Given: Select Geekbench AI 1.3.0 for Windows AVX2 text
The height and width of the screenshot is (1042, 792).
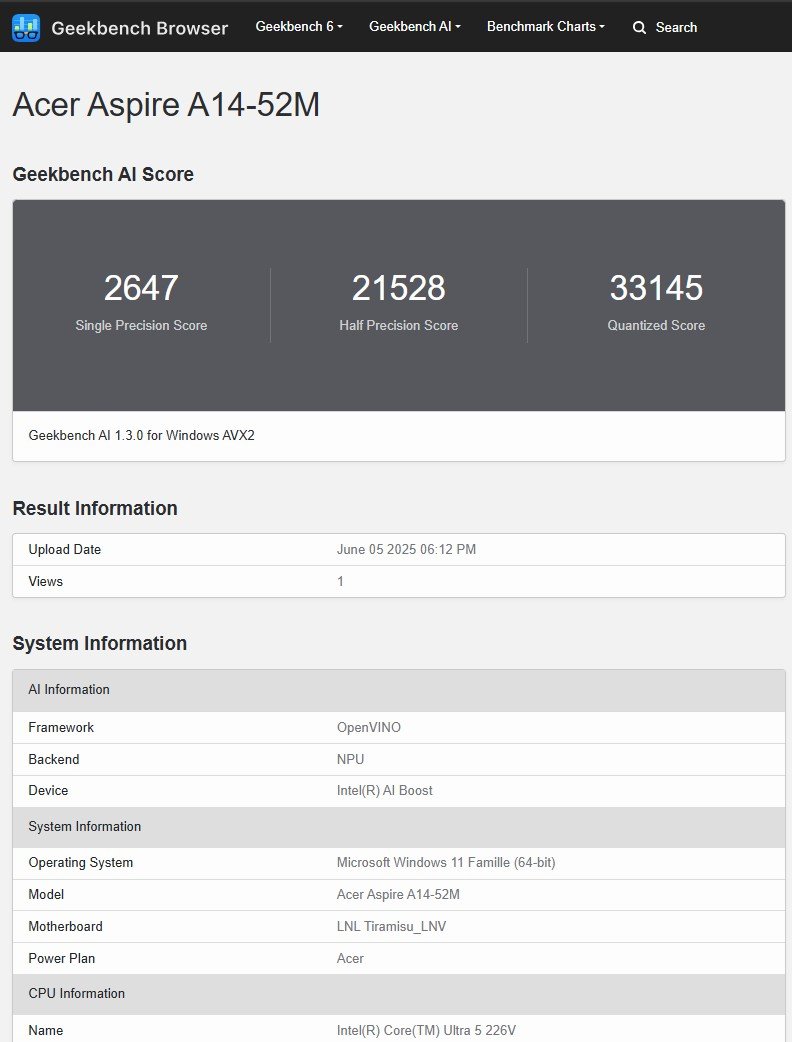Looking at the screenshot, I should 142,435.
